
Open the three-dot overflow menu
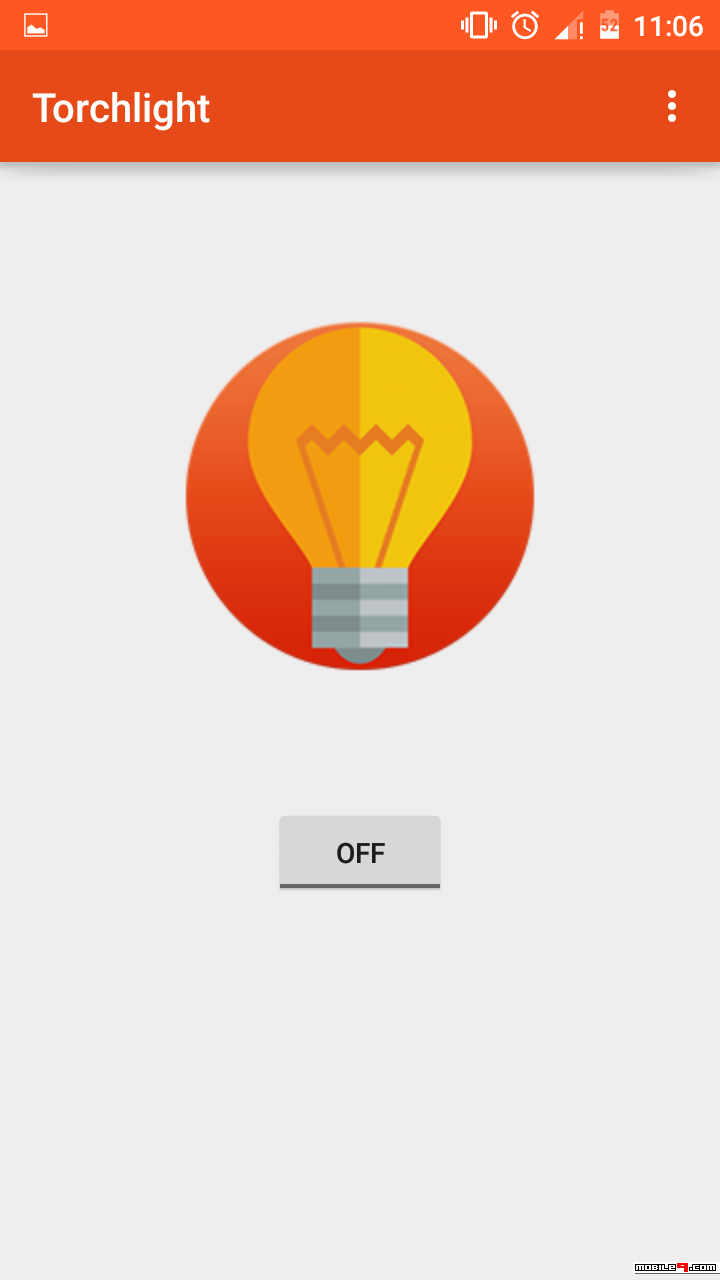click(672, 106)
